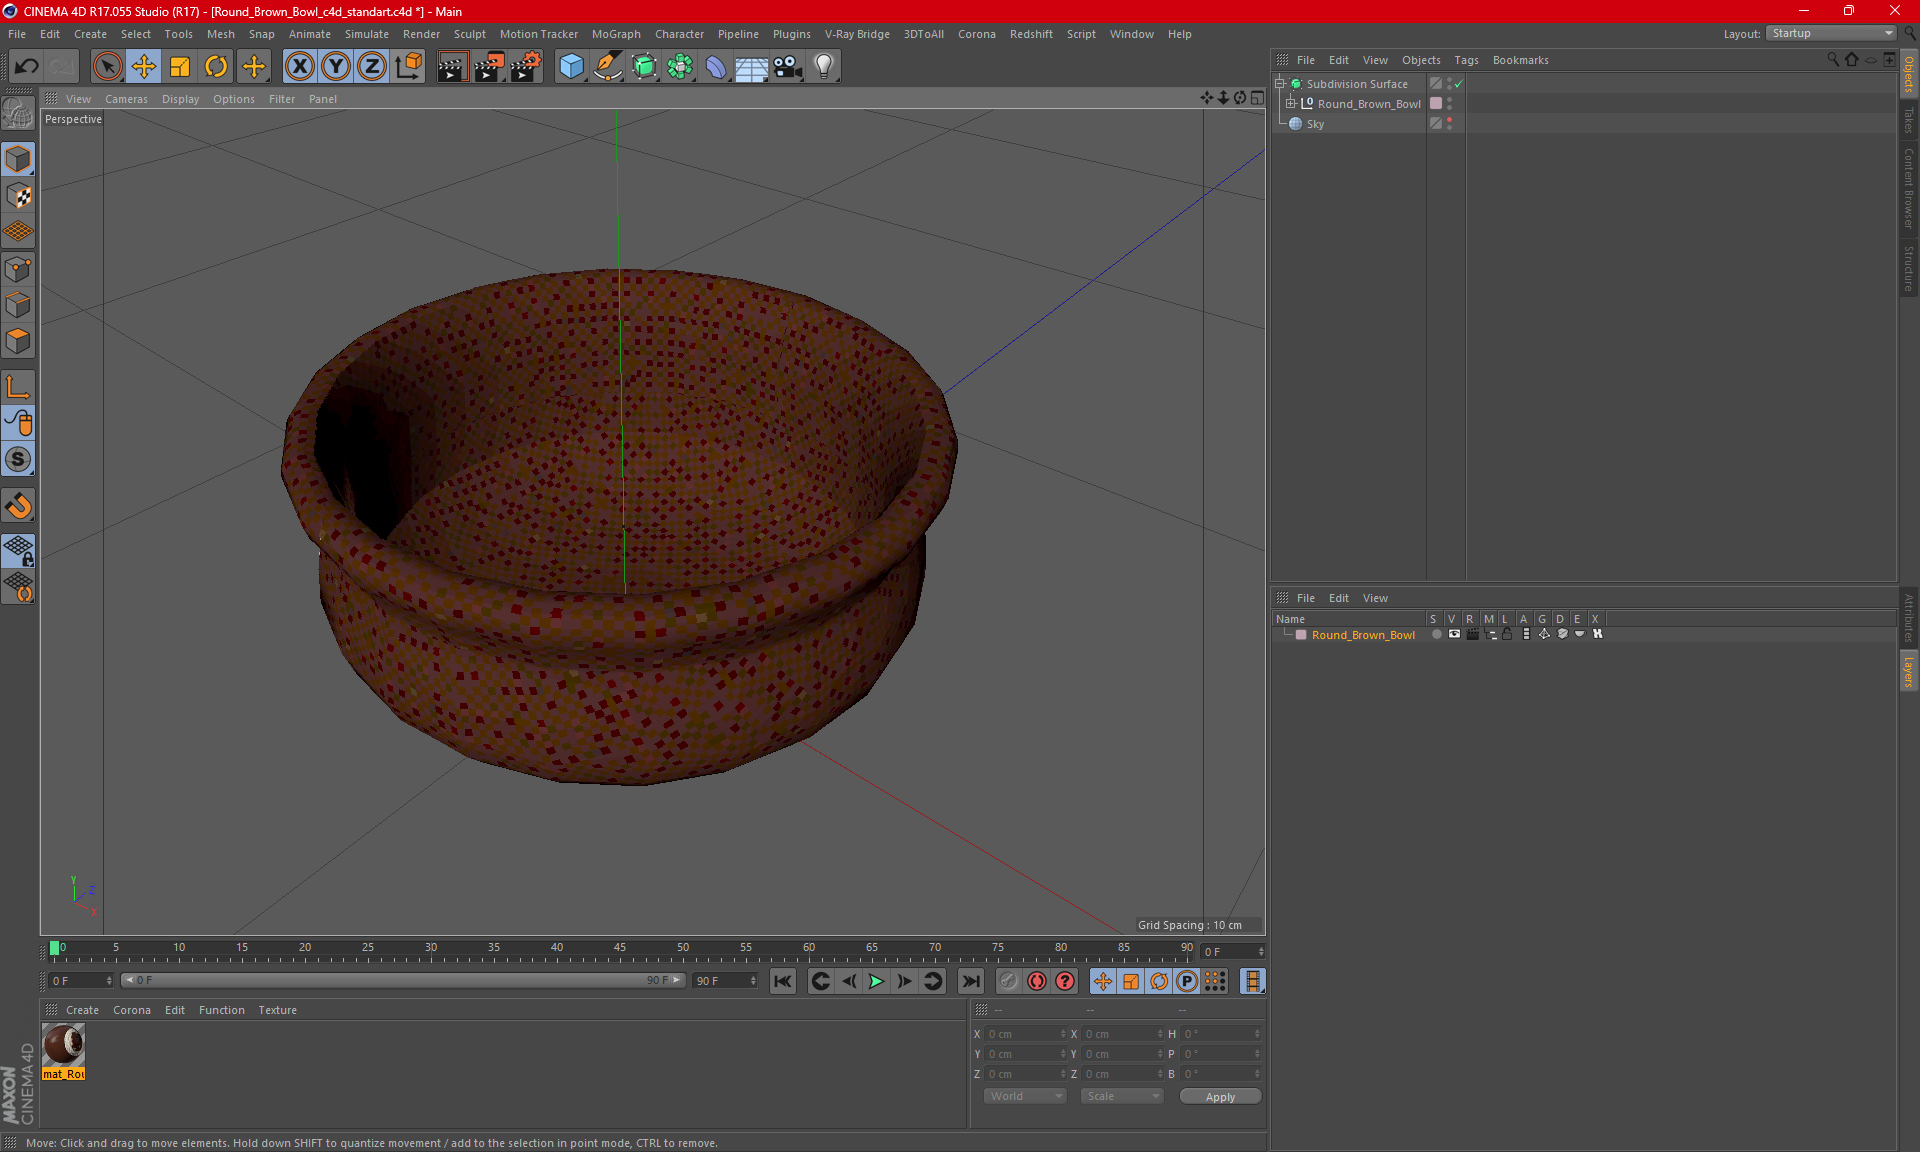Enable Texture mode in left toolbar
The height and width of the screenshot is (1152, 1920).
pos(19,196)
